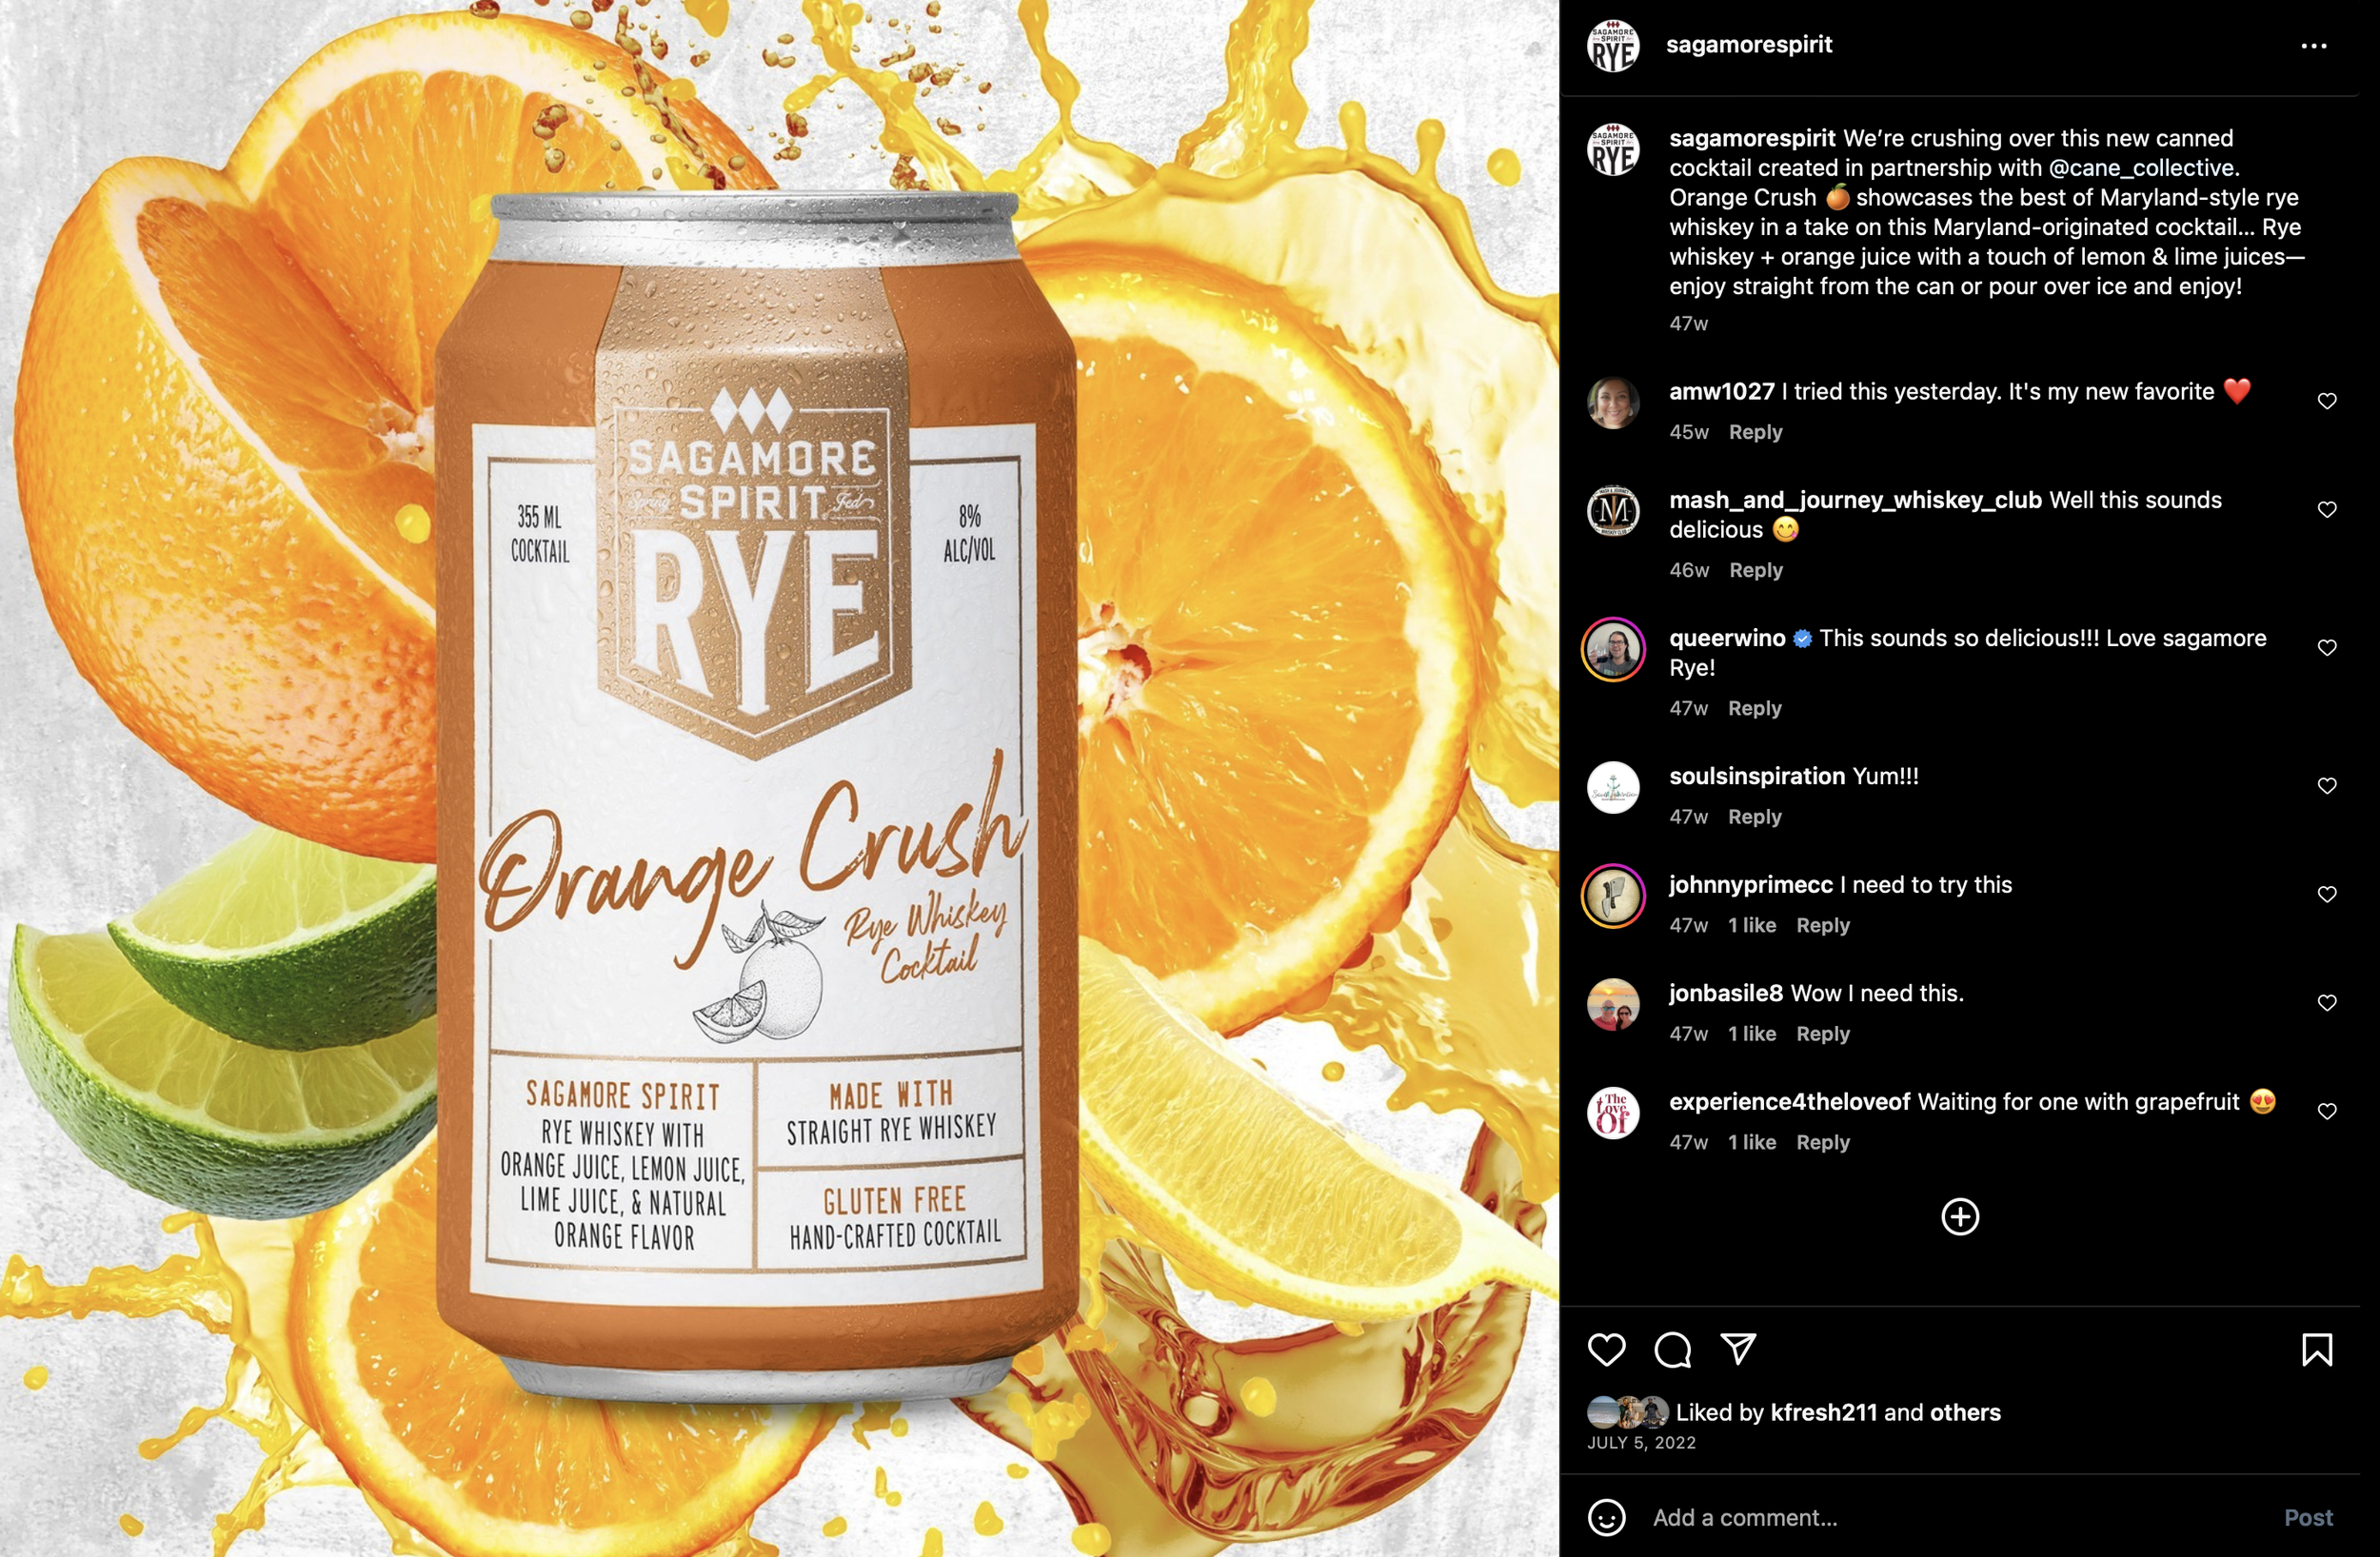Like queerwino's comment
The height and width of the screenshot is (1557, 2380).
pyautogui.click(x=2327, y=648)
